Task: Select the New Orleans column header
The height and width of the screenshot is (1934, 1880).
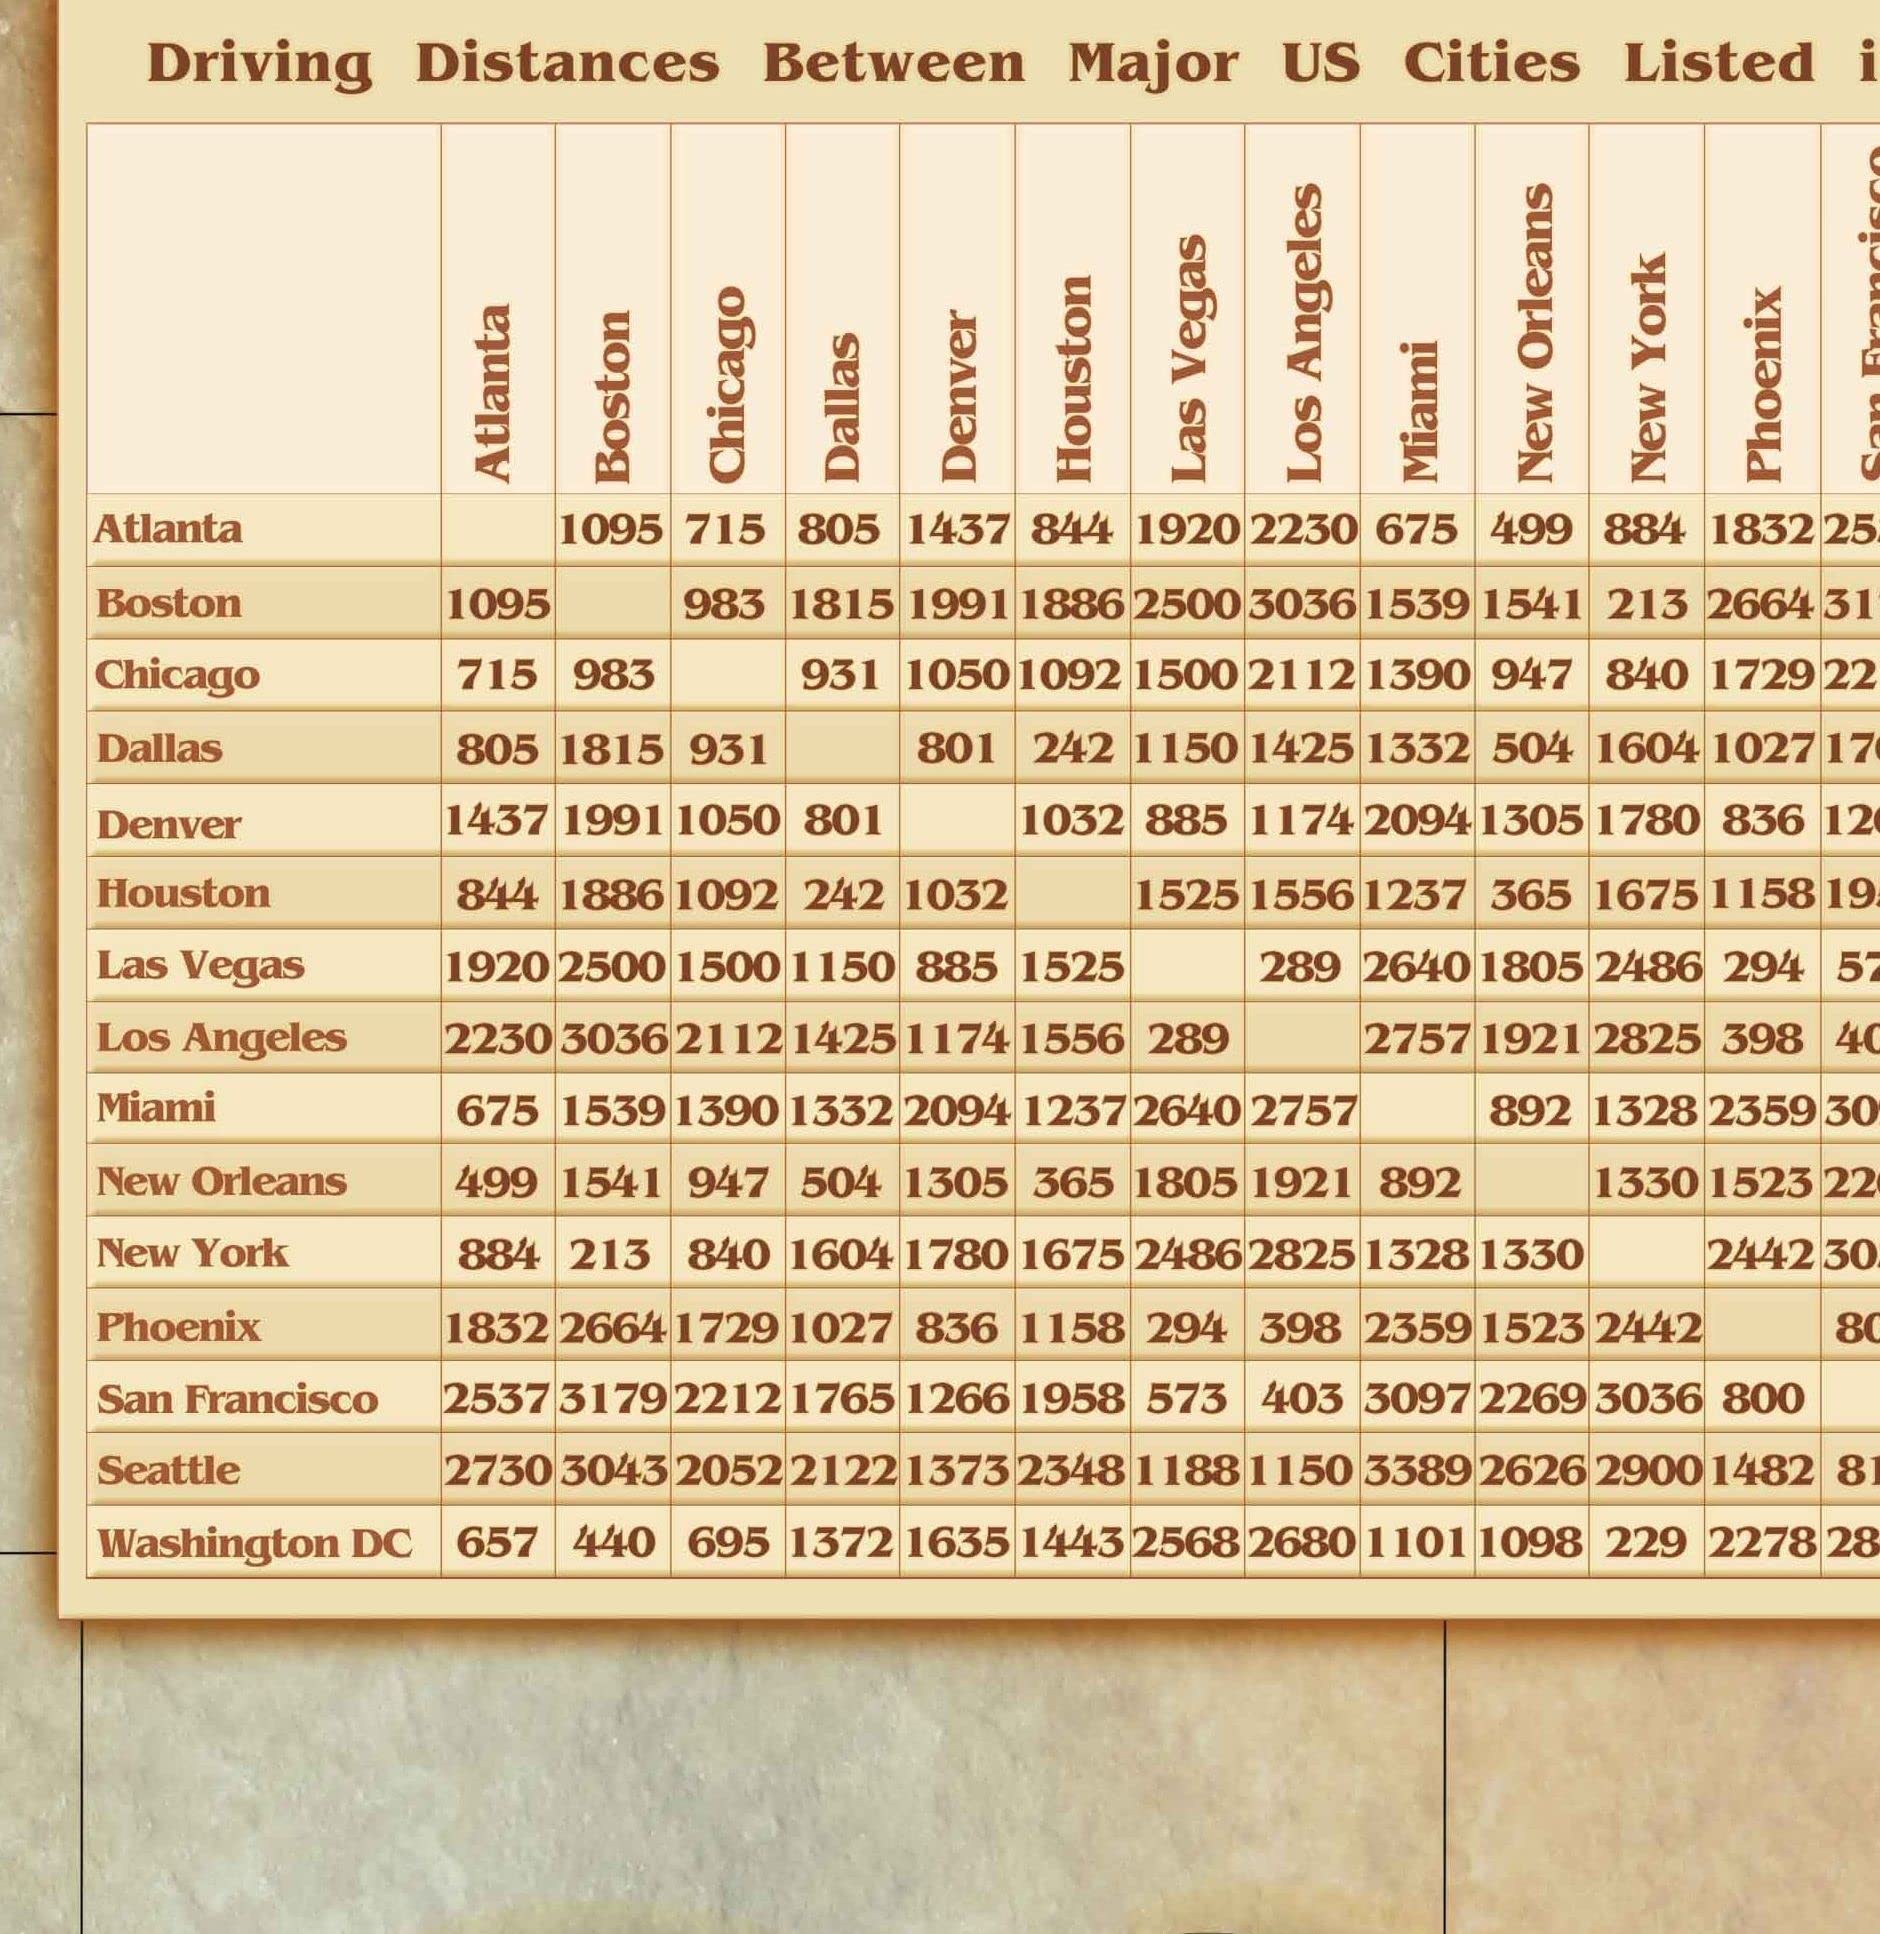Action: click(x=1533, y=334)
